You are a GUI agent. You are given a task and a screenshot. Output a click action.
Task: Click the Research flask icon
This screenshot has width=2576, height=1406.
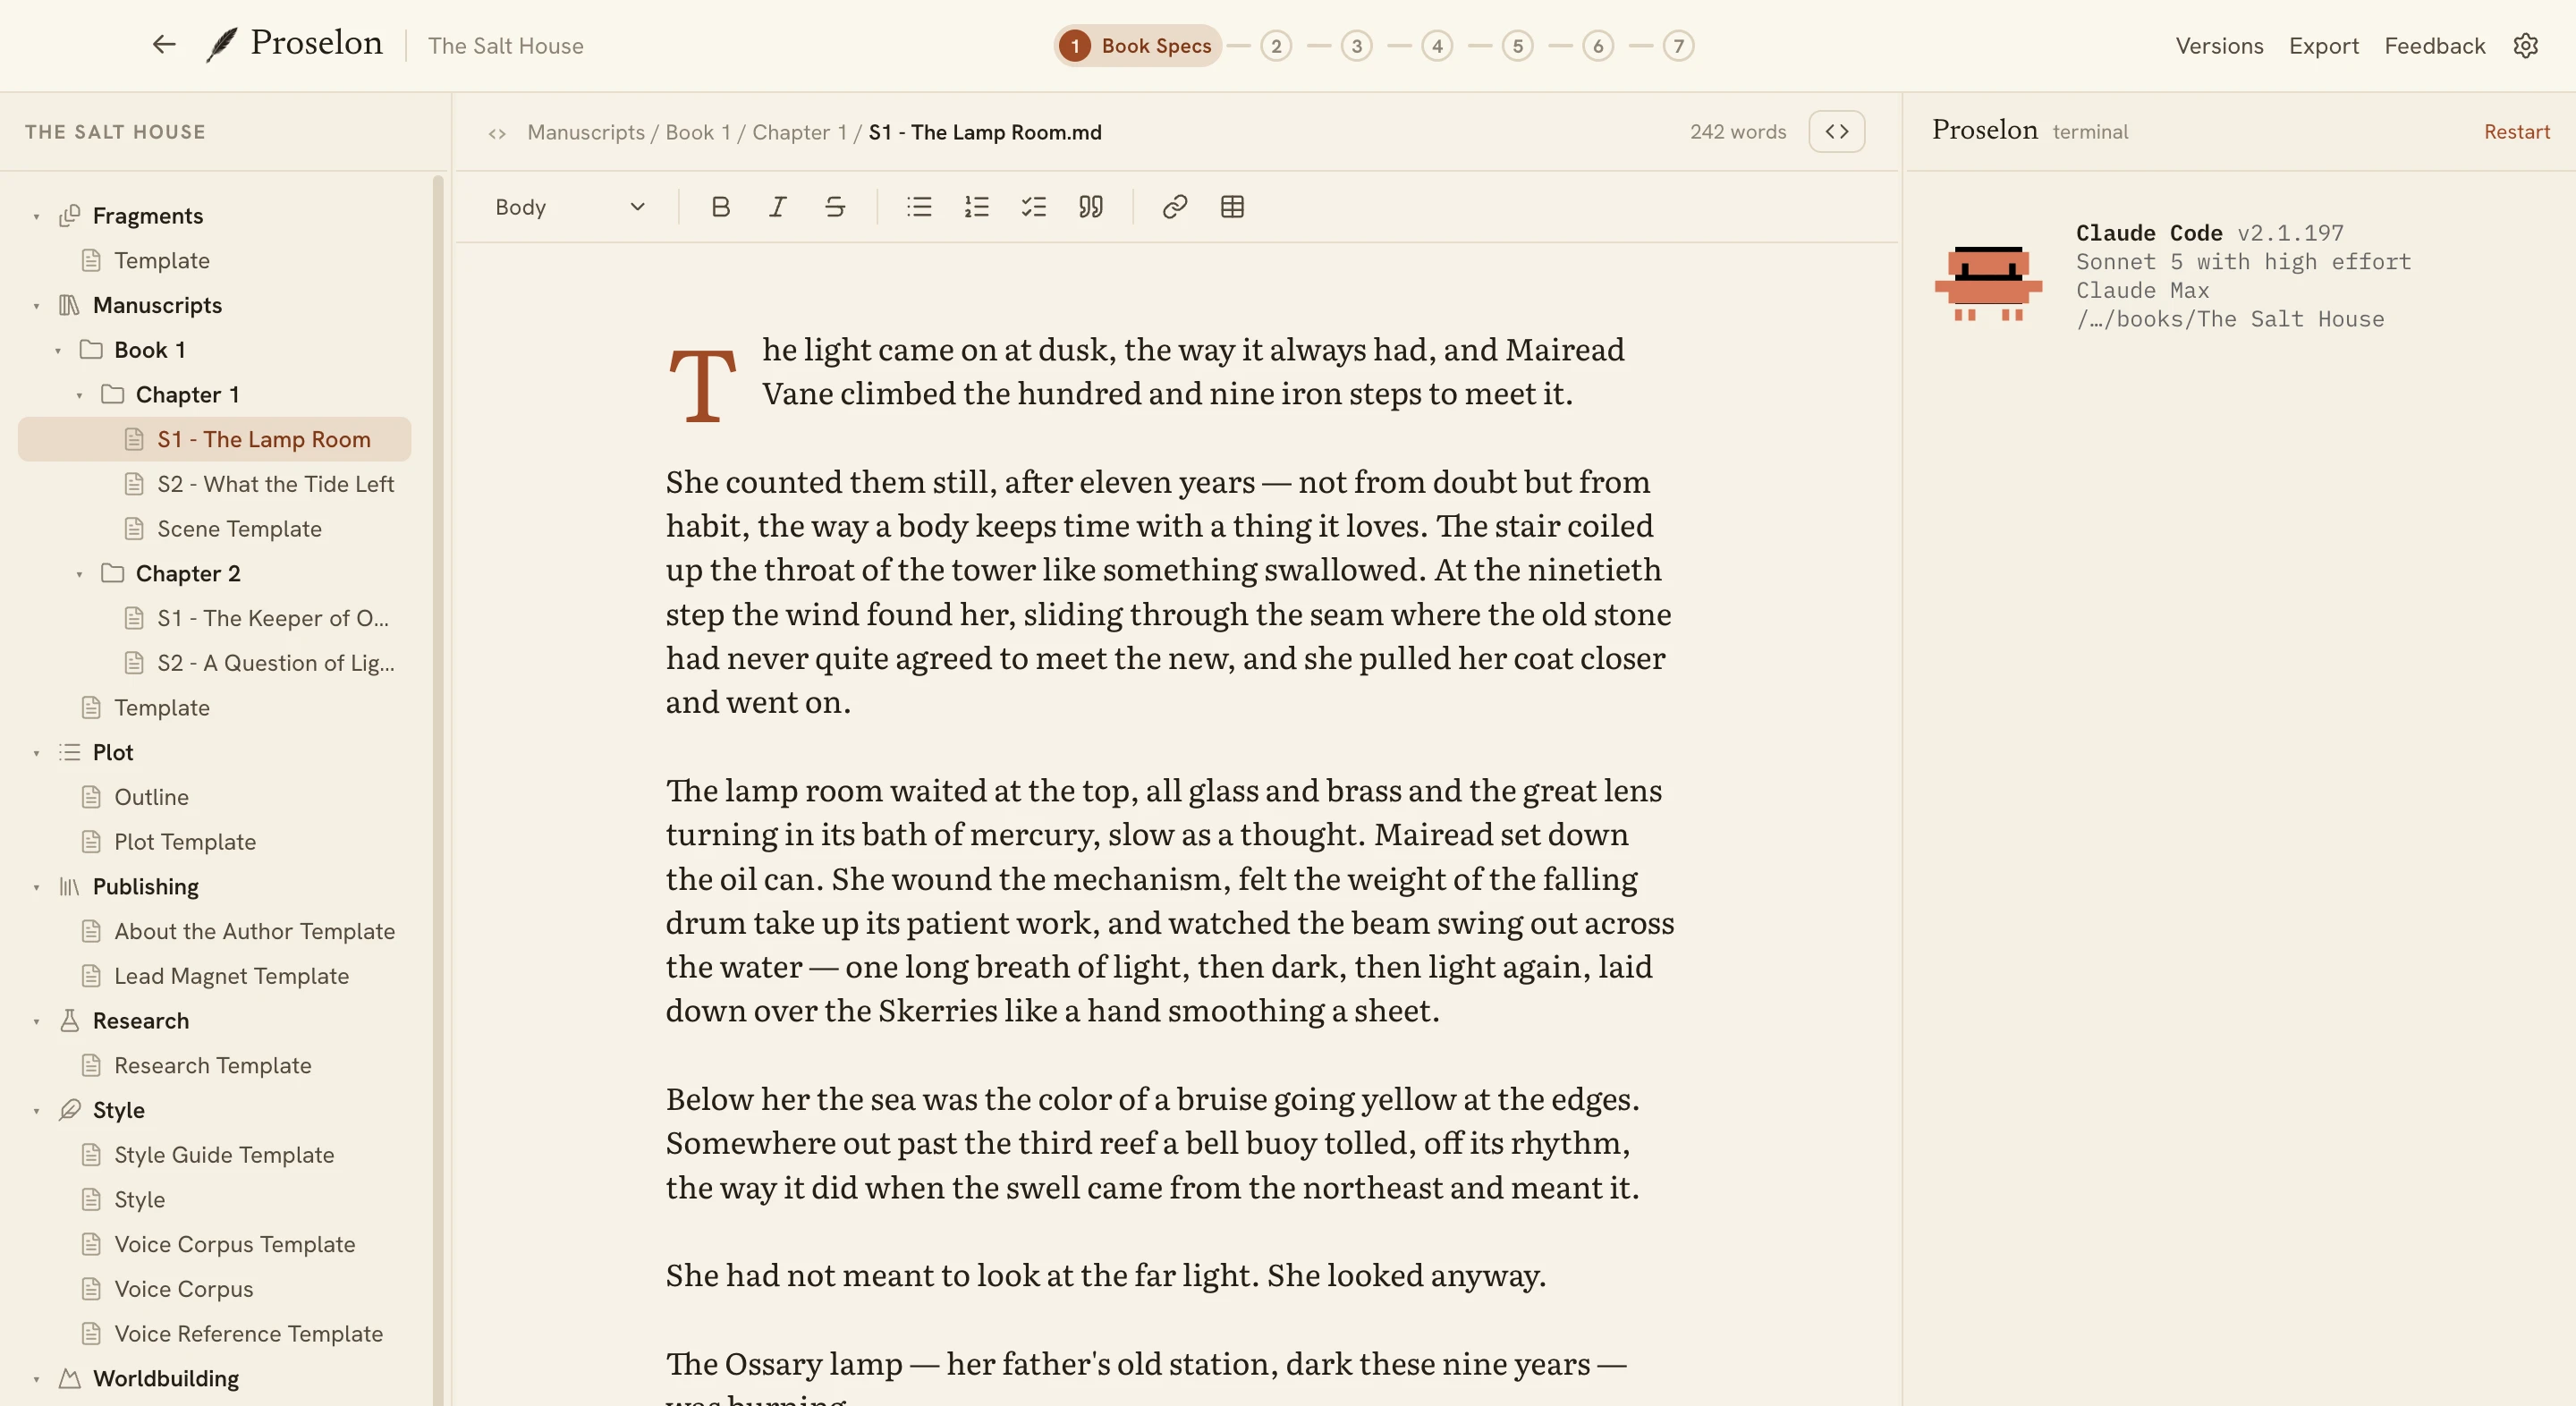tap(69, 1021)
